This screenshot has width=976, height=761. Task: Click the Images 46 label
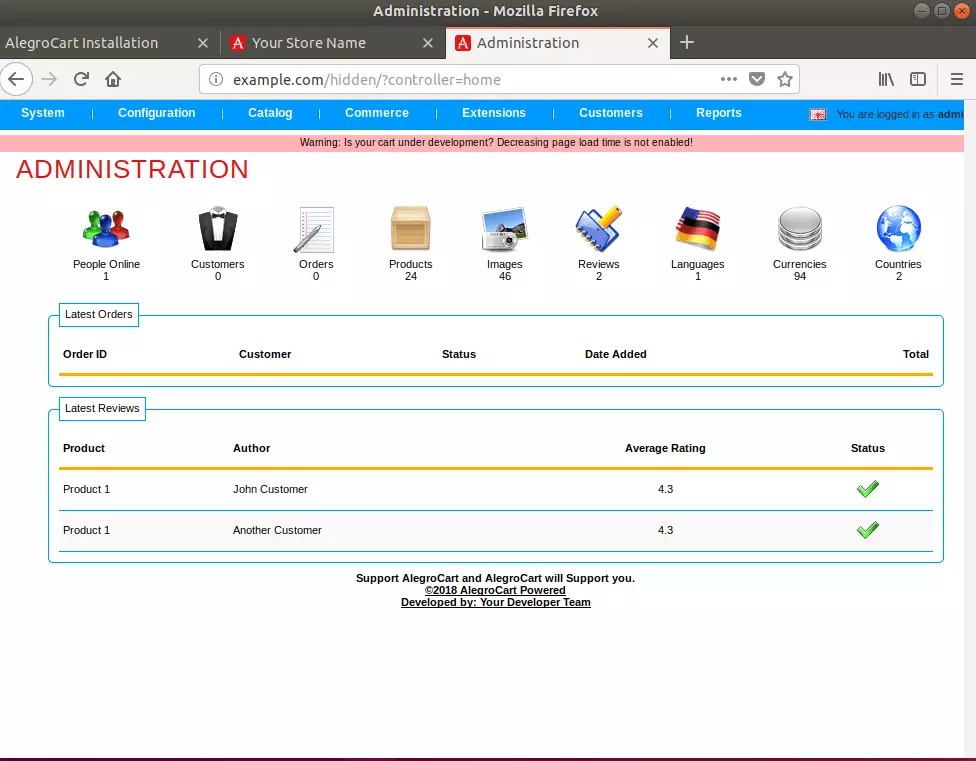(x=504, y=270)
